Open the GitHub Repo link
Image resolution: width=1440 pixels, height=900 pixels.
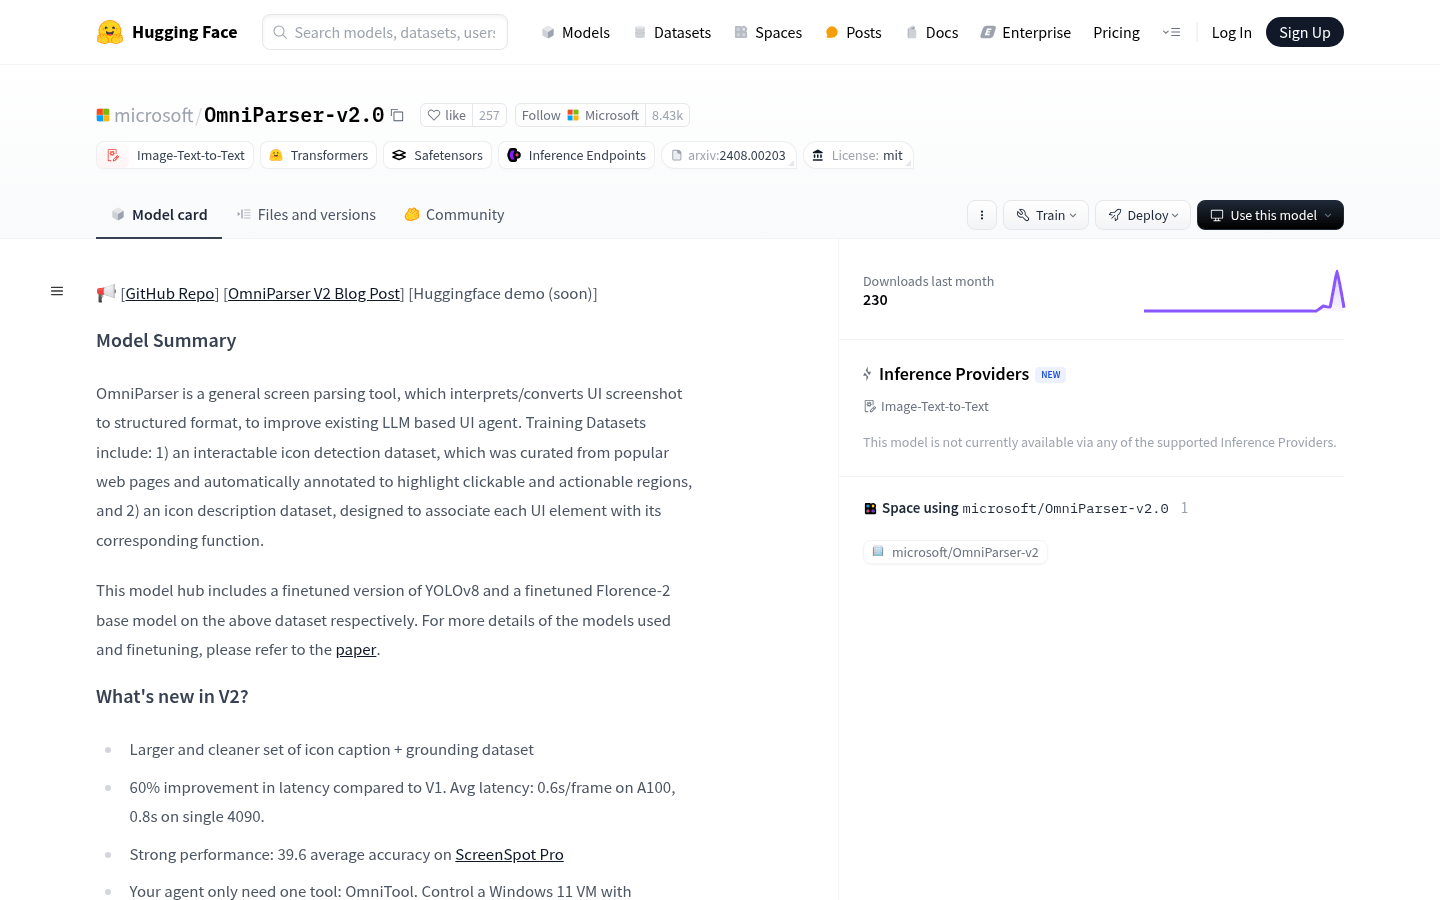coord(169,293)
